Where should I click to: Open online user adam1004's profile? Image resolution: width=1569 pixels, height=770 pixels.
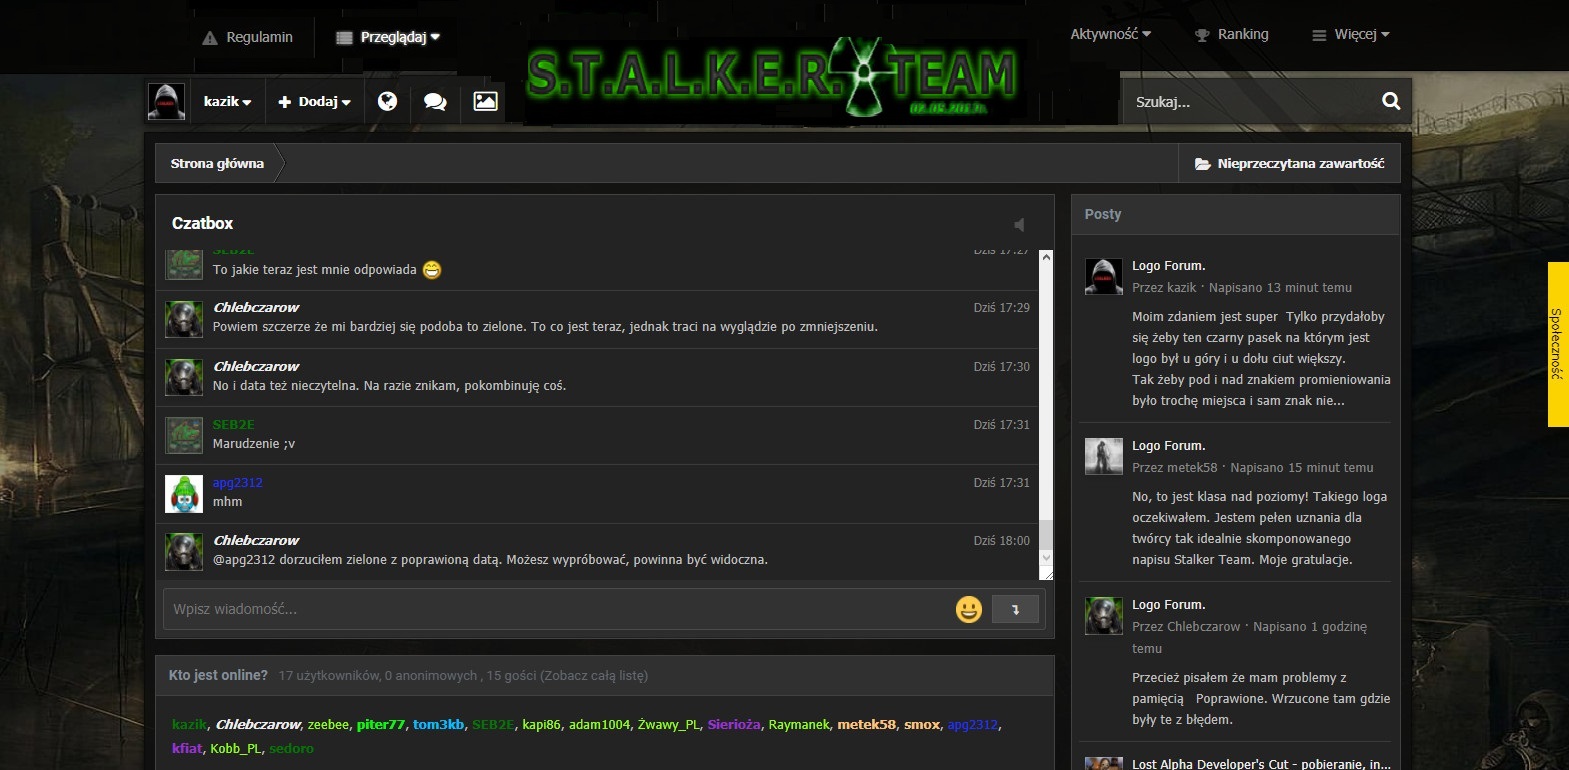pyautogui.click(x=599, y=724)
